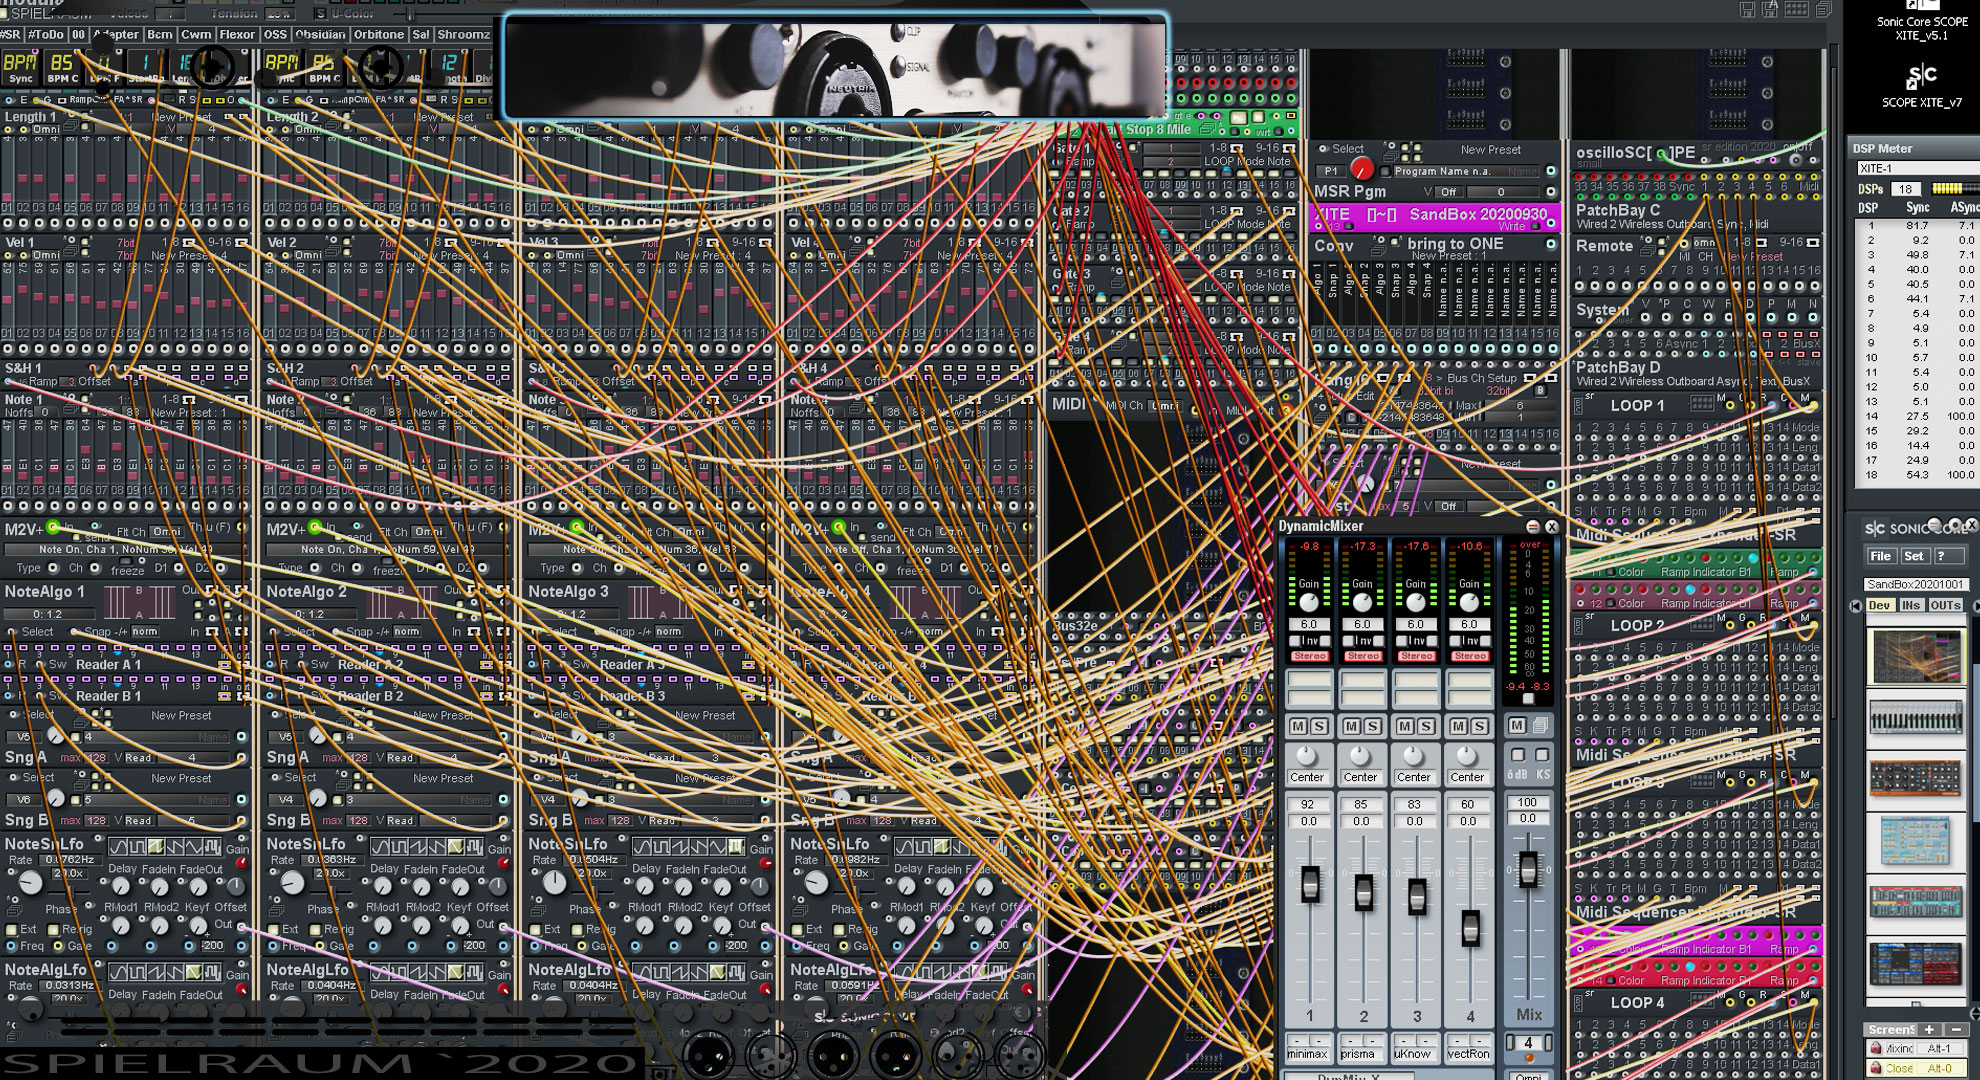Click channel 1 volume value 92
The height and width of the screenshot is (1080, 1980).
[x=1308, y=804]
